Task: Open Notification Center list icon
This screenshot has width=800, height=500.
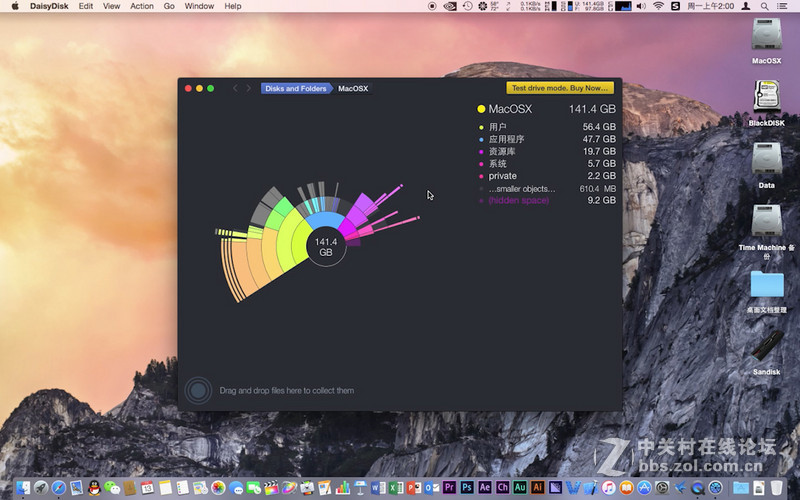Action: coord(782,6)
